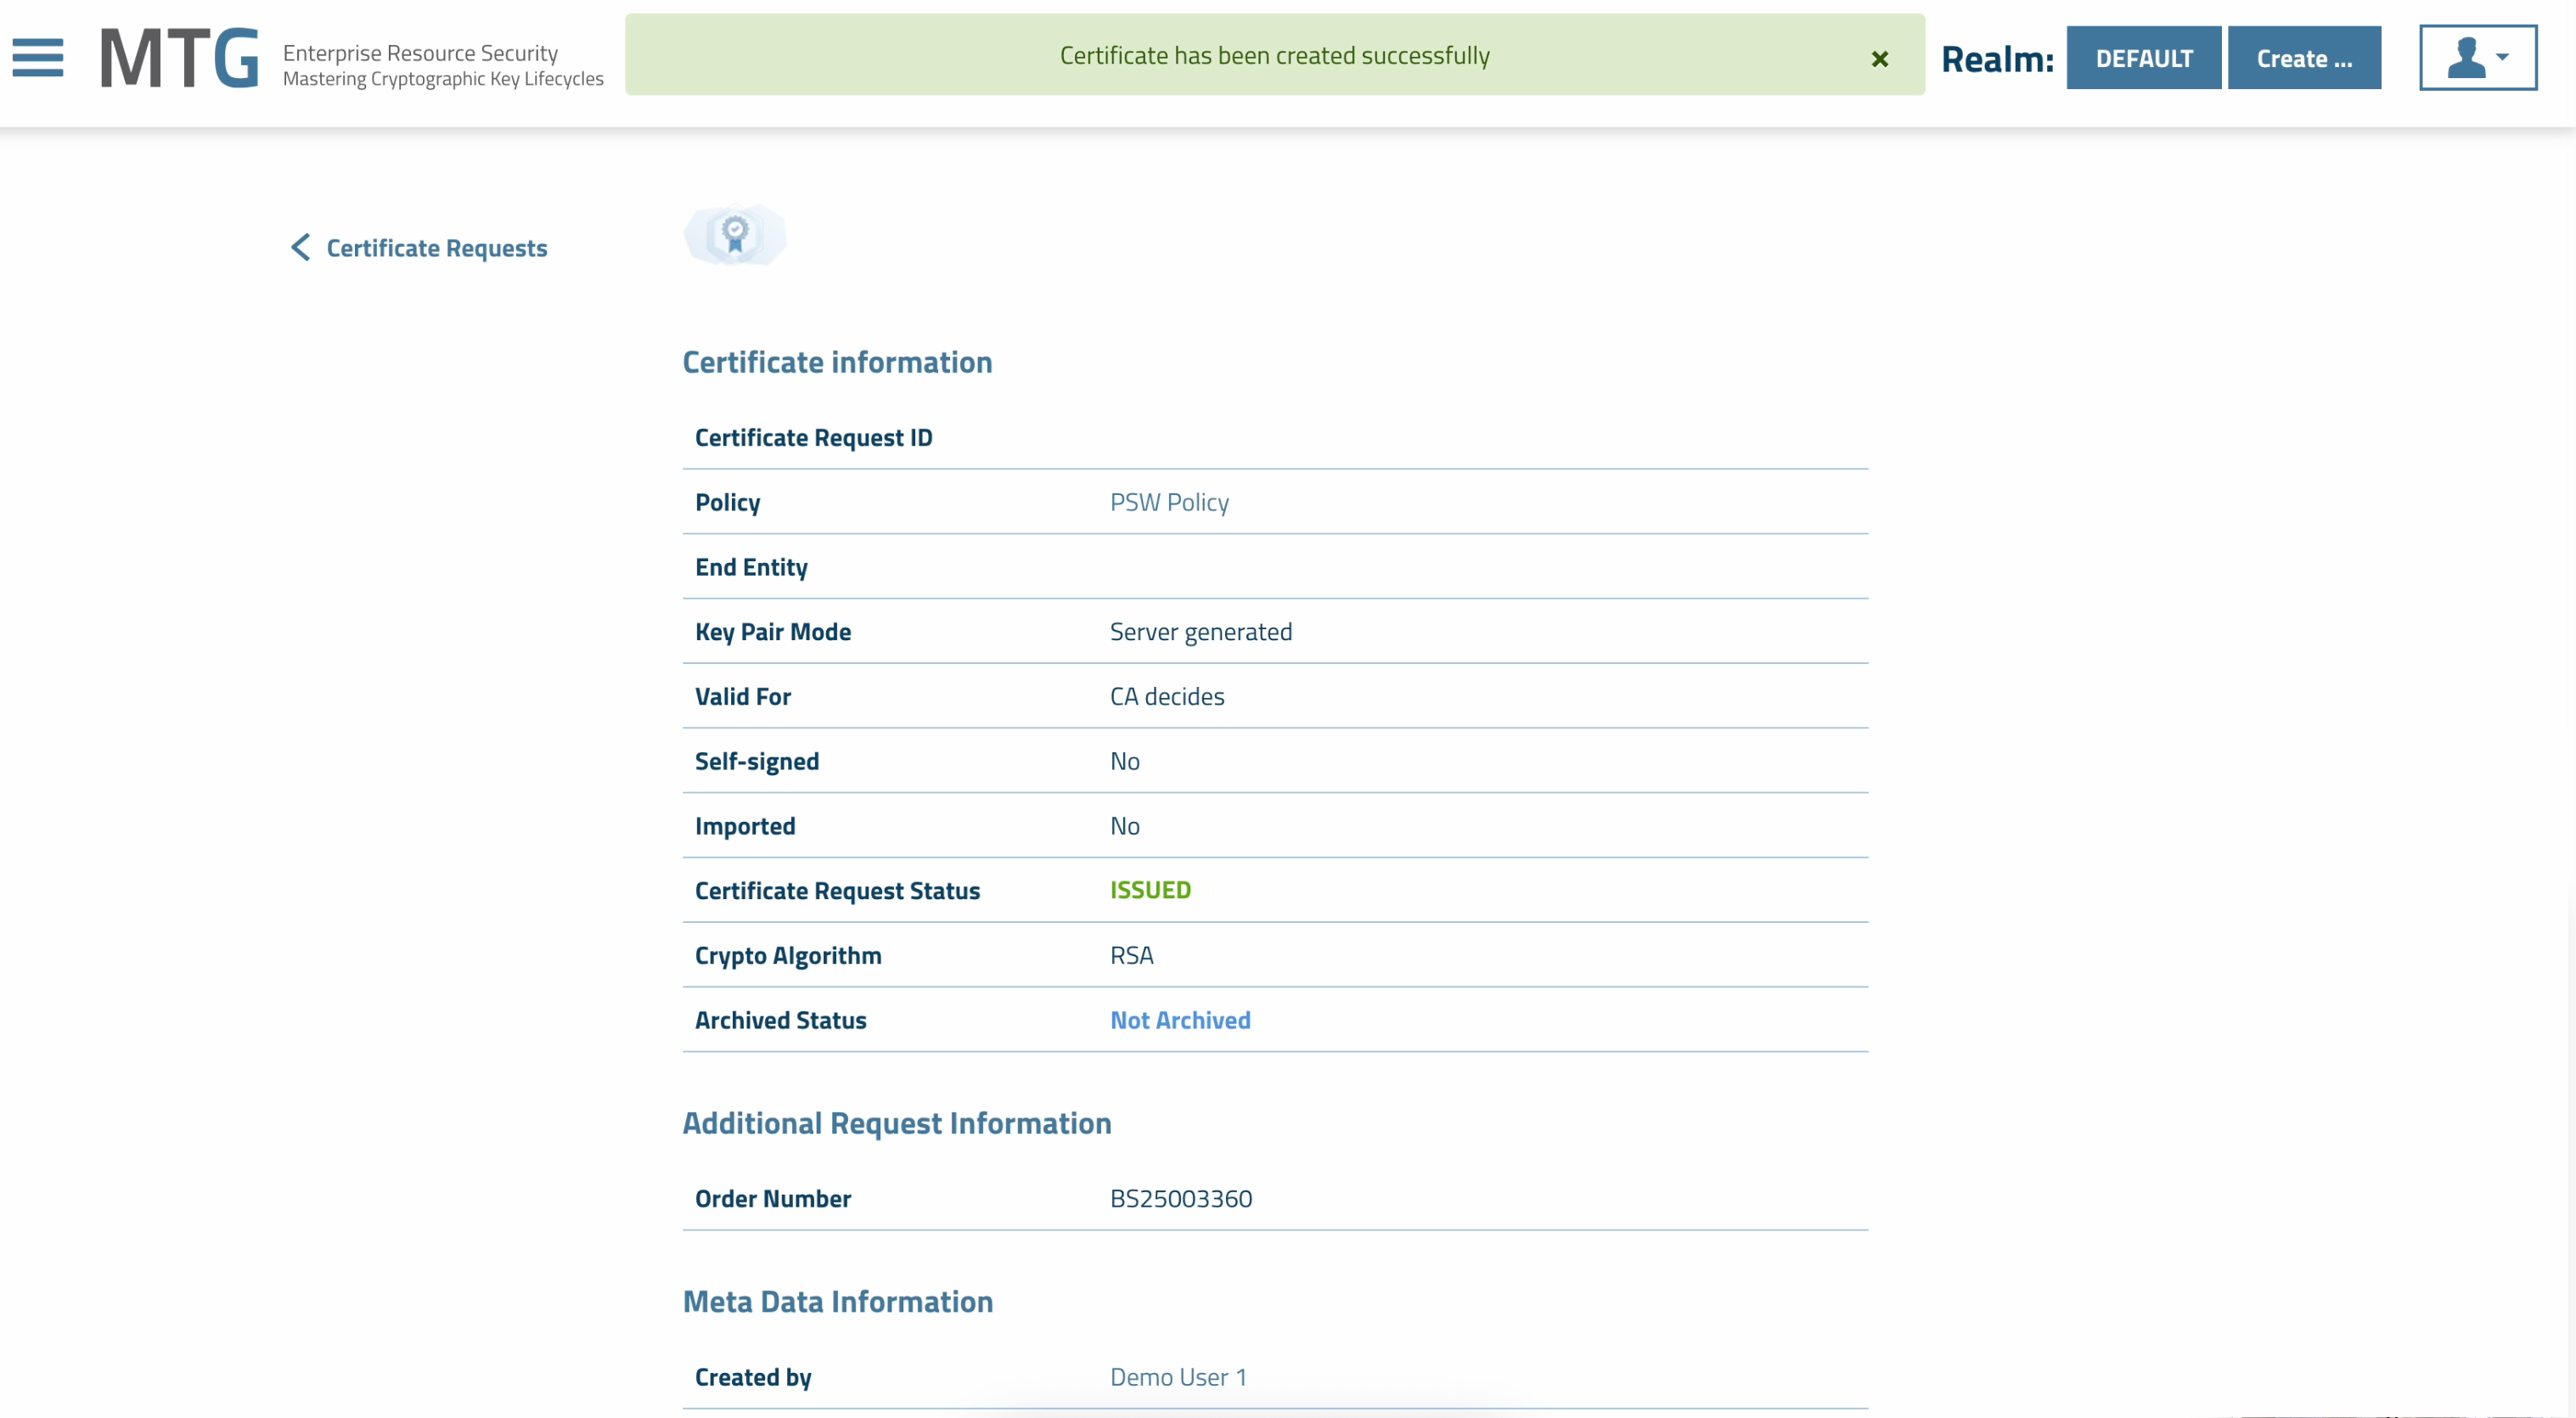Click the Not Archived status
This screenshot has width=2576, height=1418.
click(x=1180, y=1020)
